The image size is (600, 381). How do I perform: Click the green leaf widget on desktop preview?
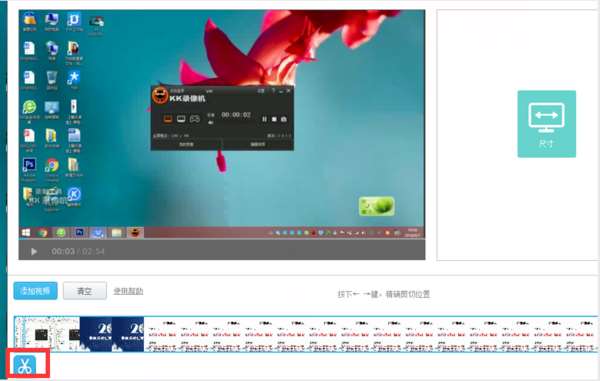[x=377, y=206]
